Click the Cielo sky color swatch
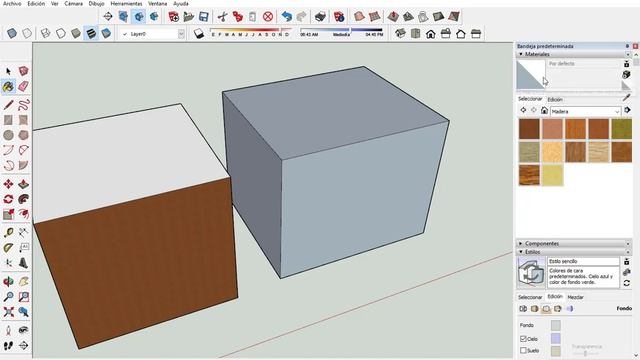Screen dimensions: 640x360 [x=556, y=338]
